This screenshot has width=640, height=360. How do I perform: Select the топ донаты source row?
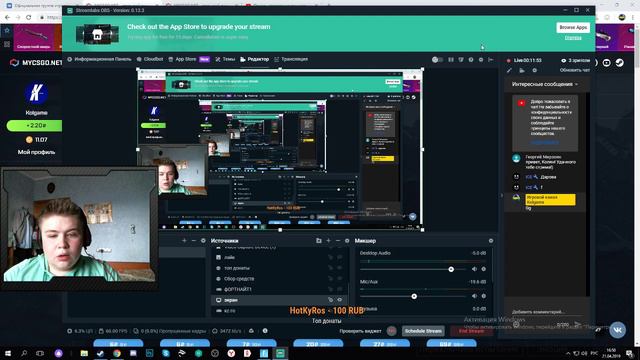(280, 268)
